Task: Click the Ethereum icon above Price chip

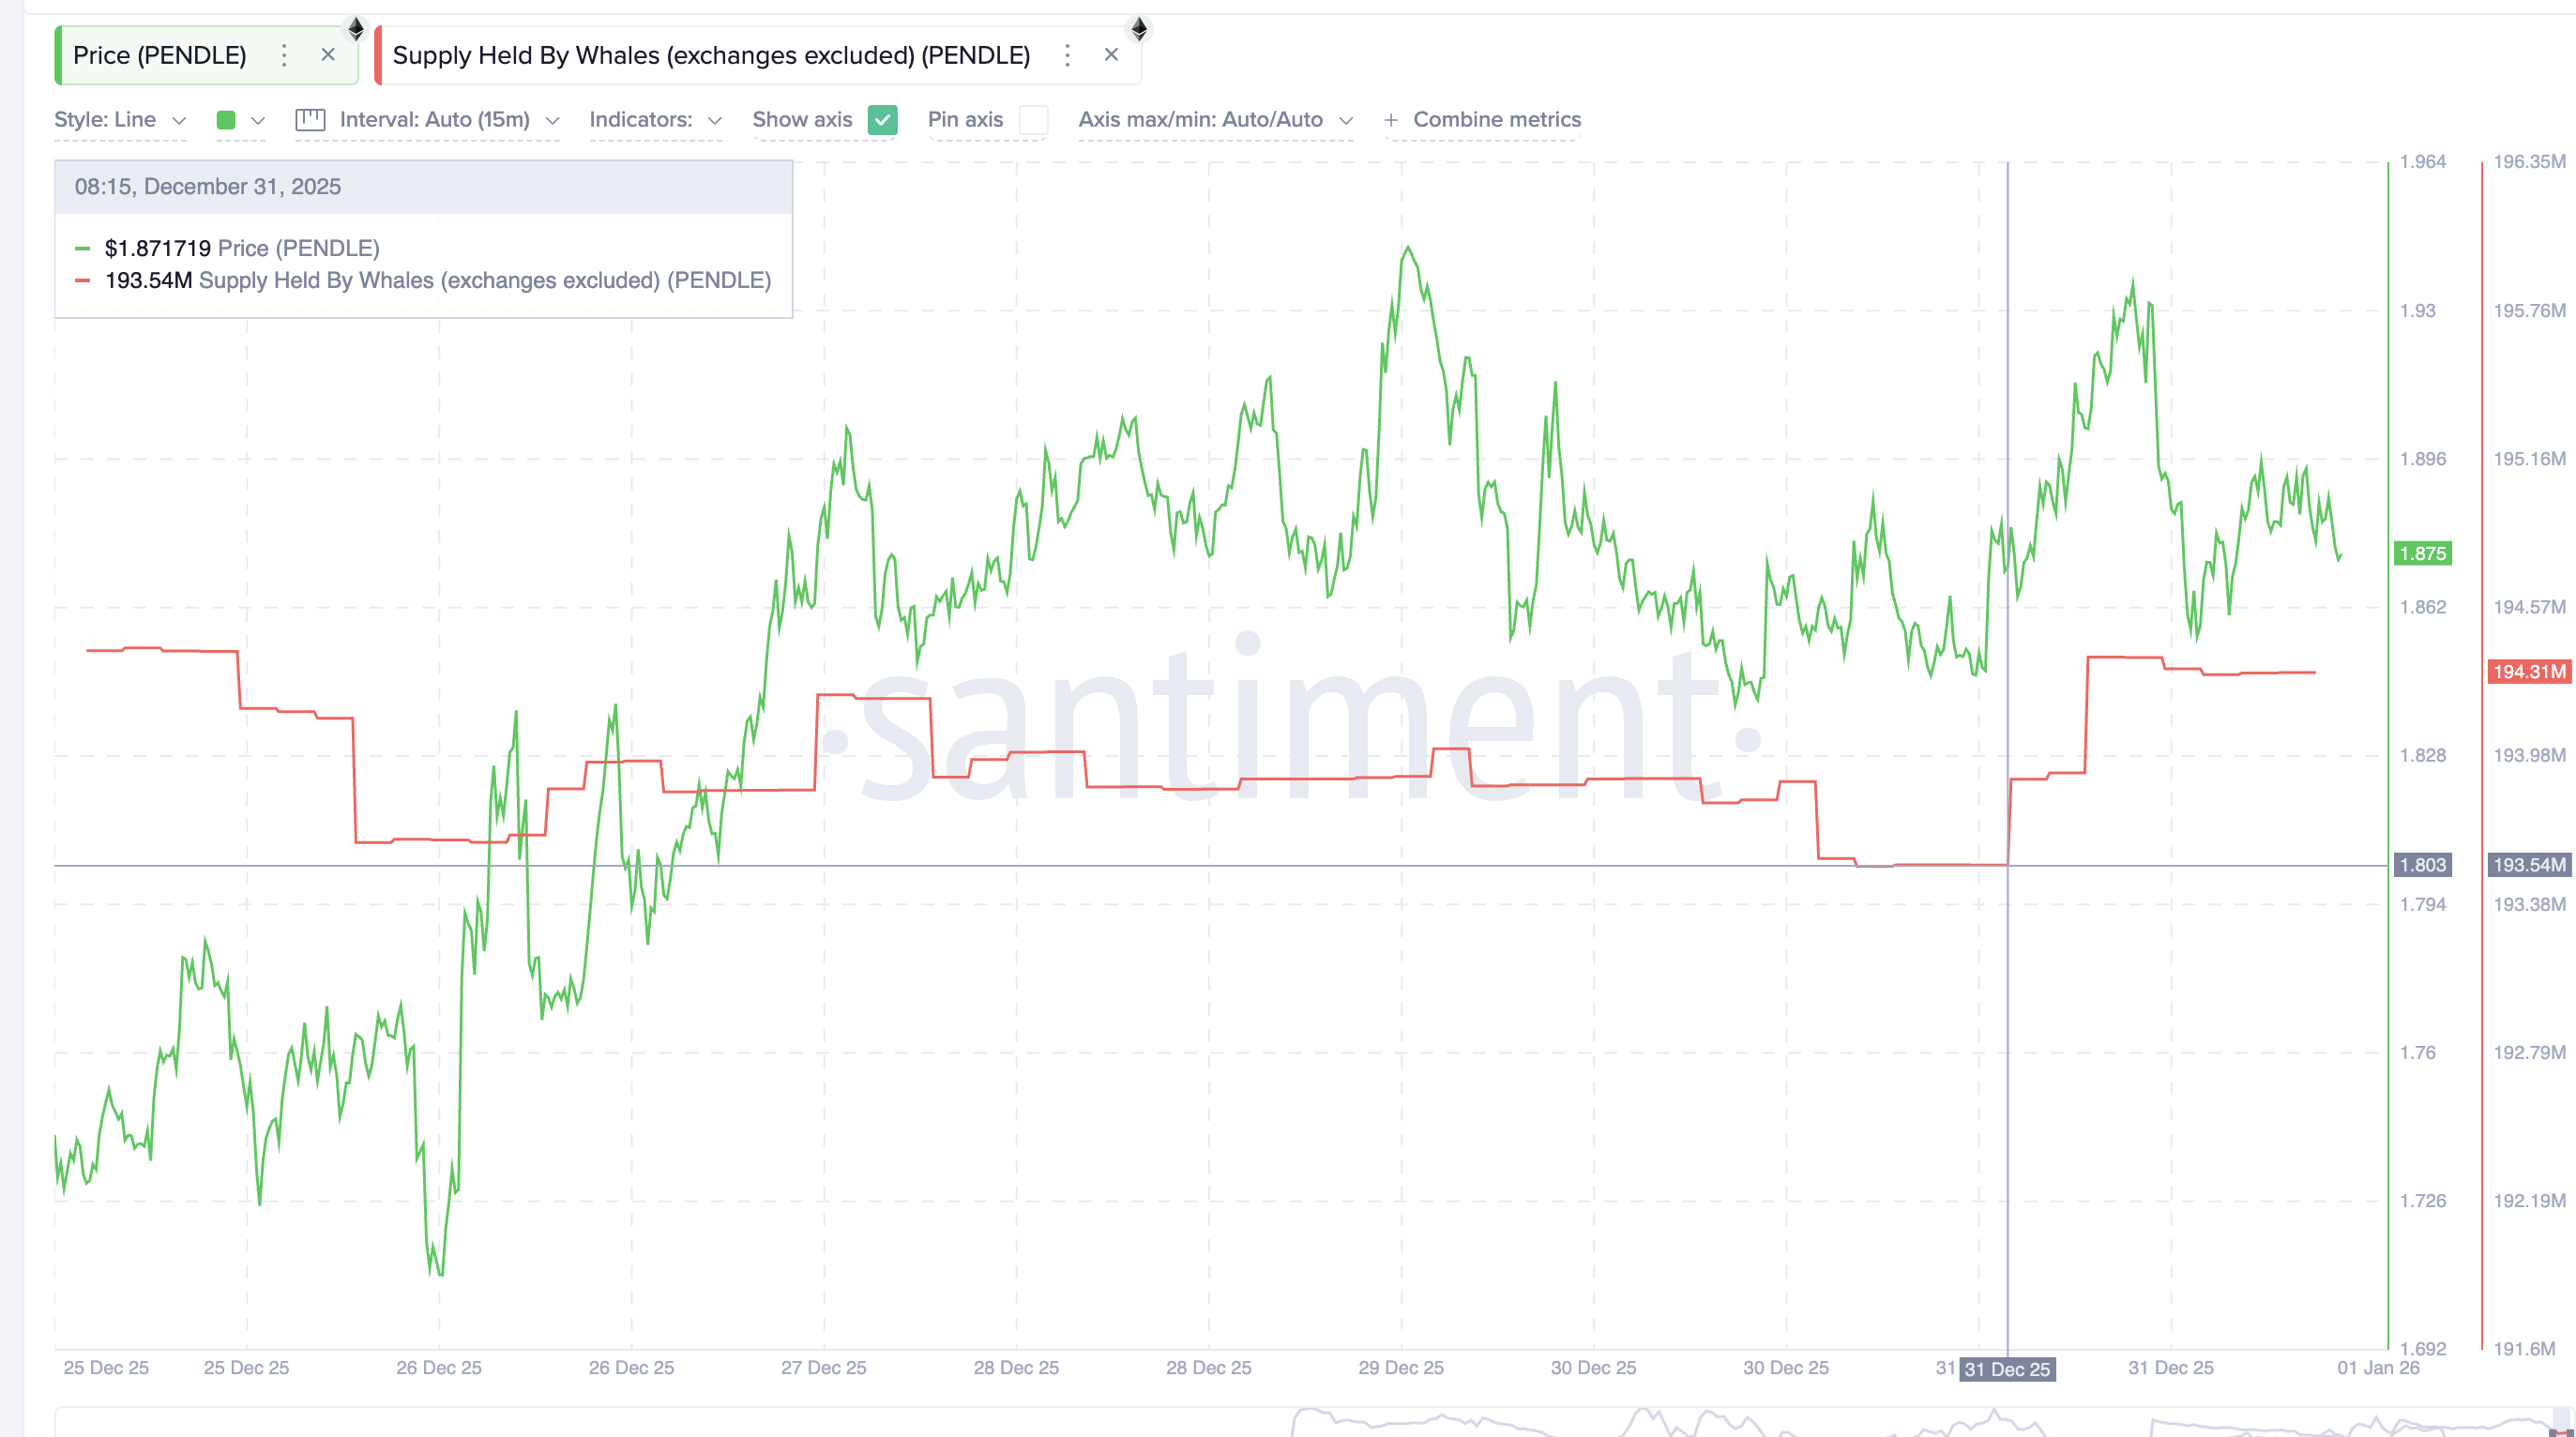Action: (x=355, y=29)
